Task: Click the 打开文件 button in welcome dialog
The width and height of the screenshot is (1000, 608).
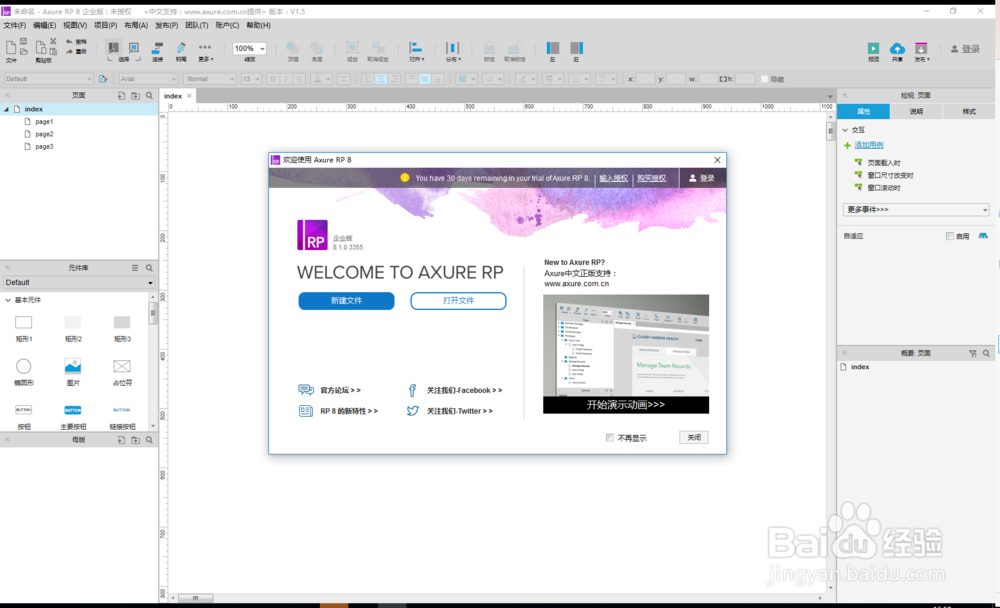Action: (458, 300)
